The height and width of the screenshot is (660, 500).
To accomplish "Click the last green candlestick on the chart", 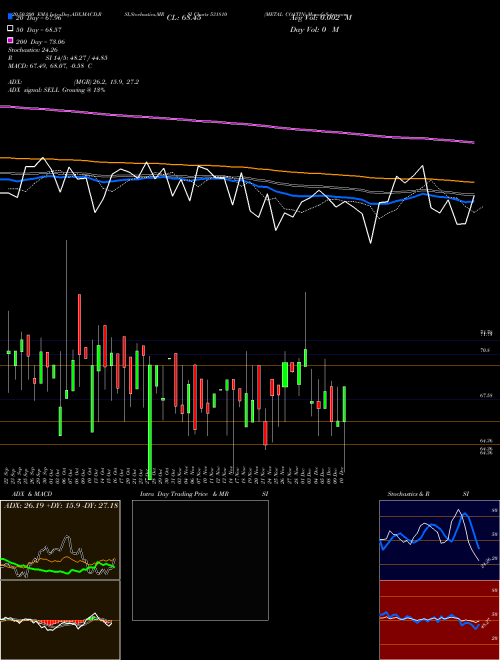I will (x=344, y=404).
